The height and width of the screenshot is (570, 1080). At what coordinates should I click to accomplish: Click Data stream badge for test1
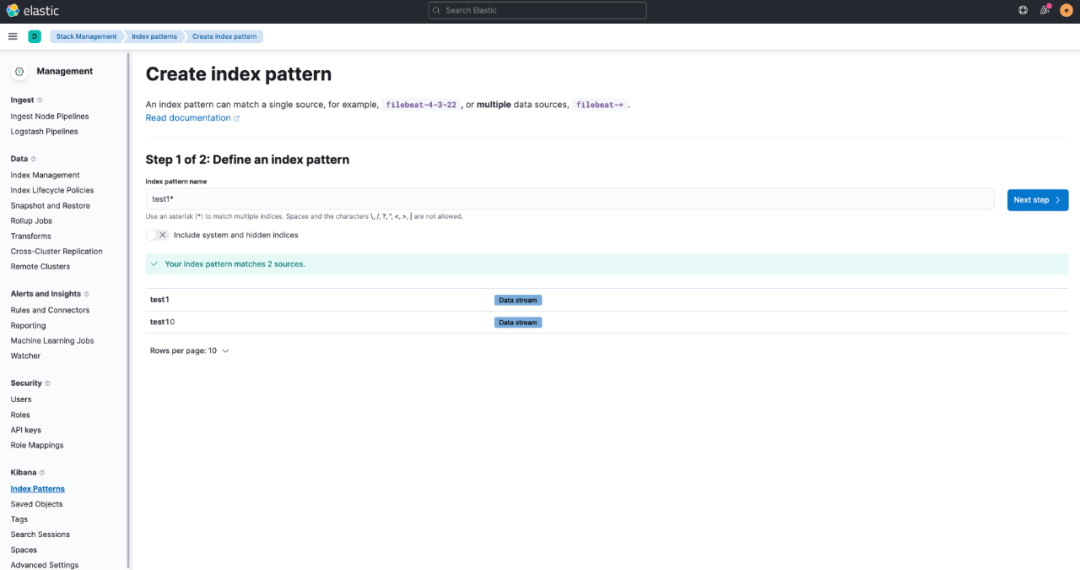(518, 300)
